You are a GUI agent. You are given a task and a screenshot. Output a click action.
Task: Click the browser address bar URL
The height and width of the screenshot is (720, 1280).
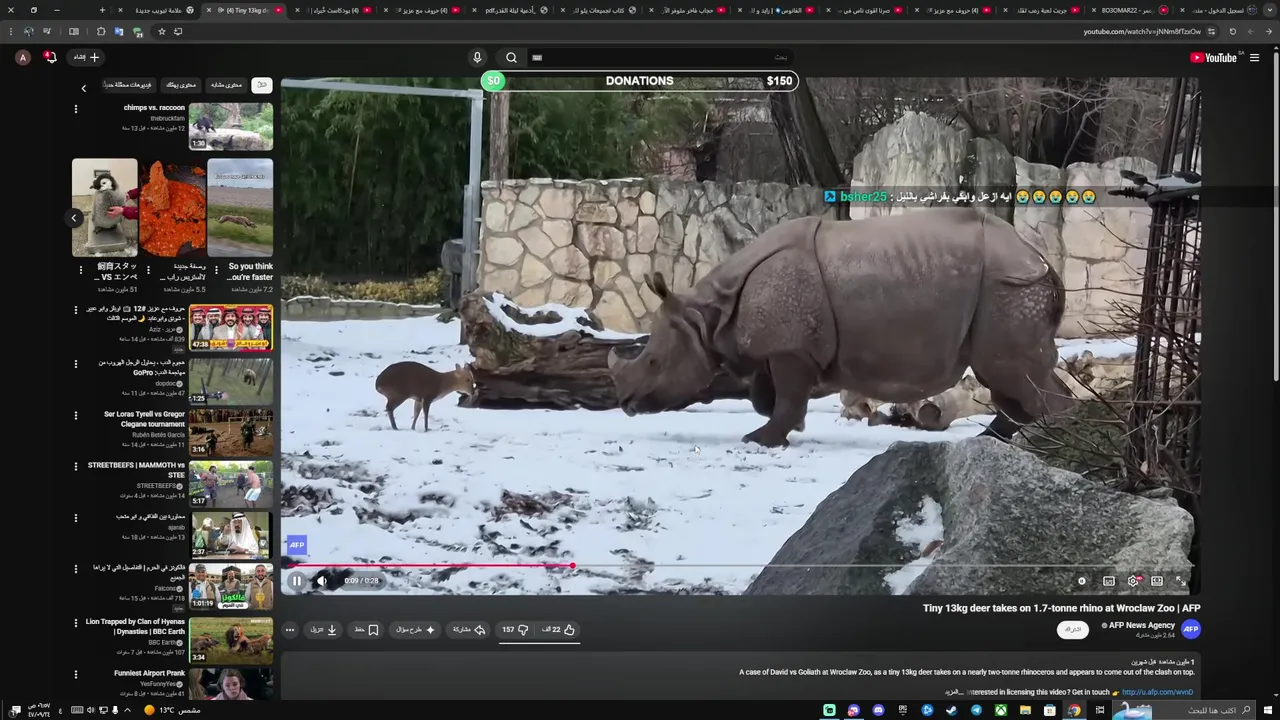[x=1142, y=32]
